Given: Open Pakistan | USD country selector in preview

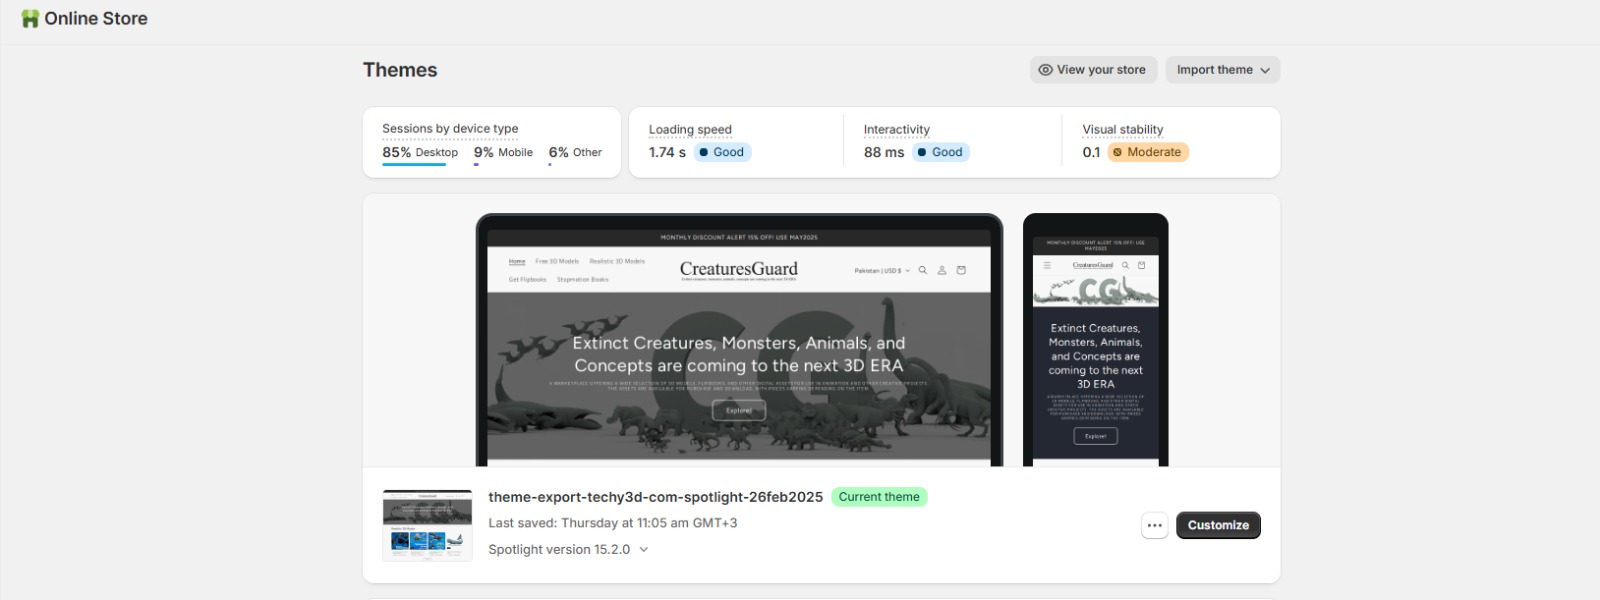Looking at the screenshot, I should click(881, 270).
